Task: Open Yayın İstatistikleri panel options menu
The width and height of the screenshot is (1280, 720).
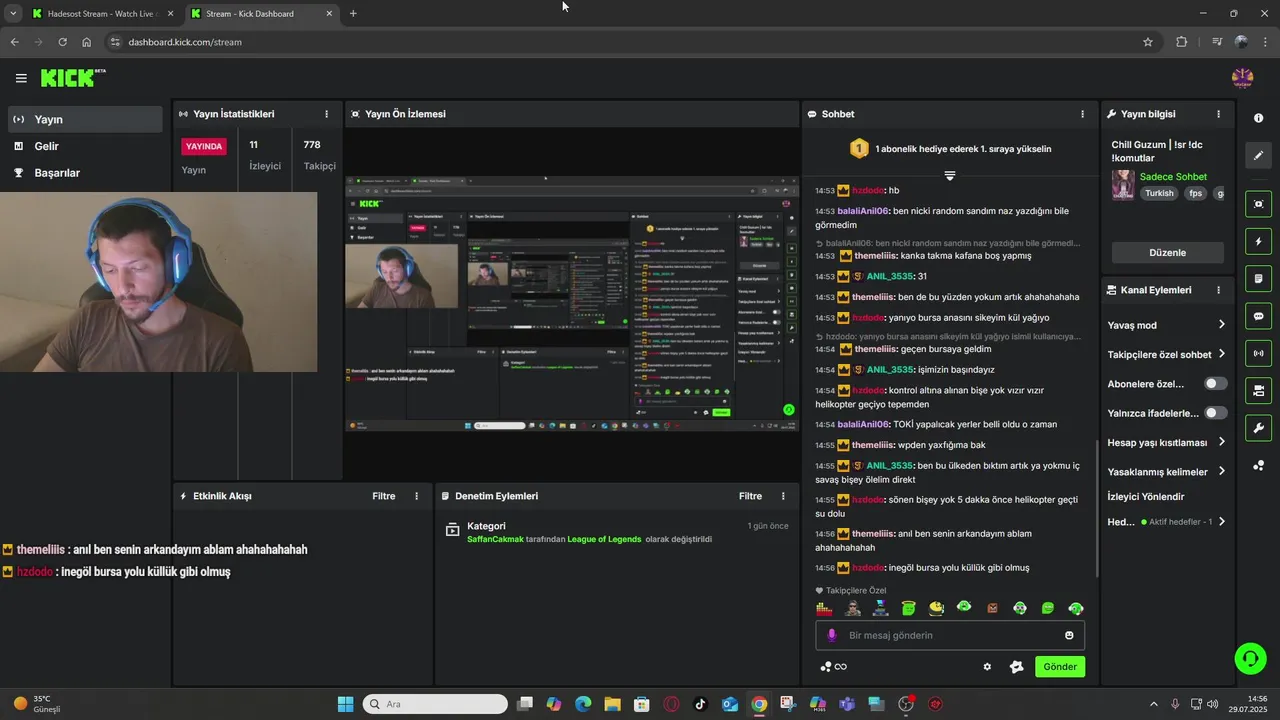Action: coord(326,114)
